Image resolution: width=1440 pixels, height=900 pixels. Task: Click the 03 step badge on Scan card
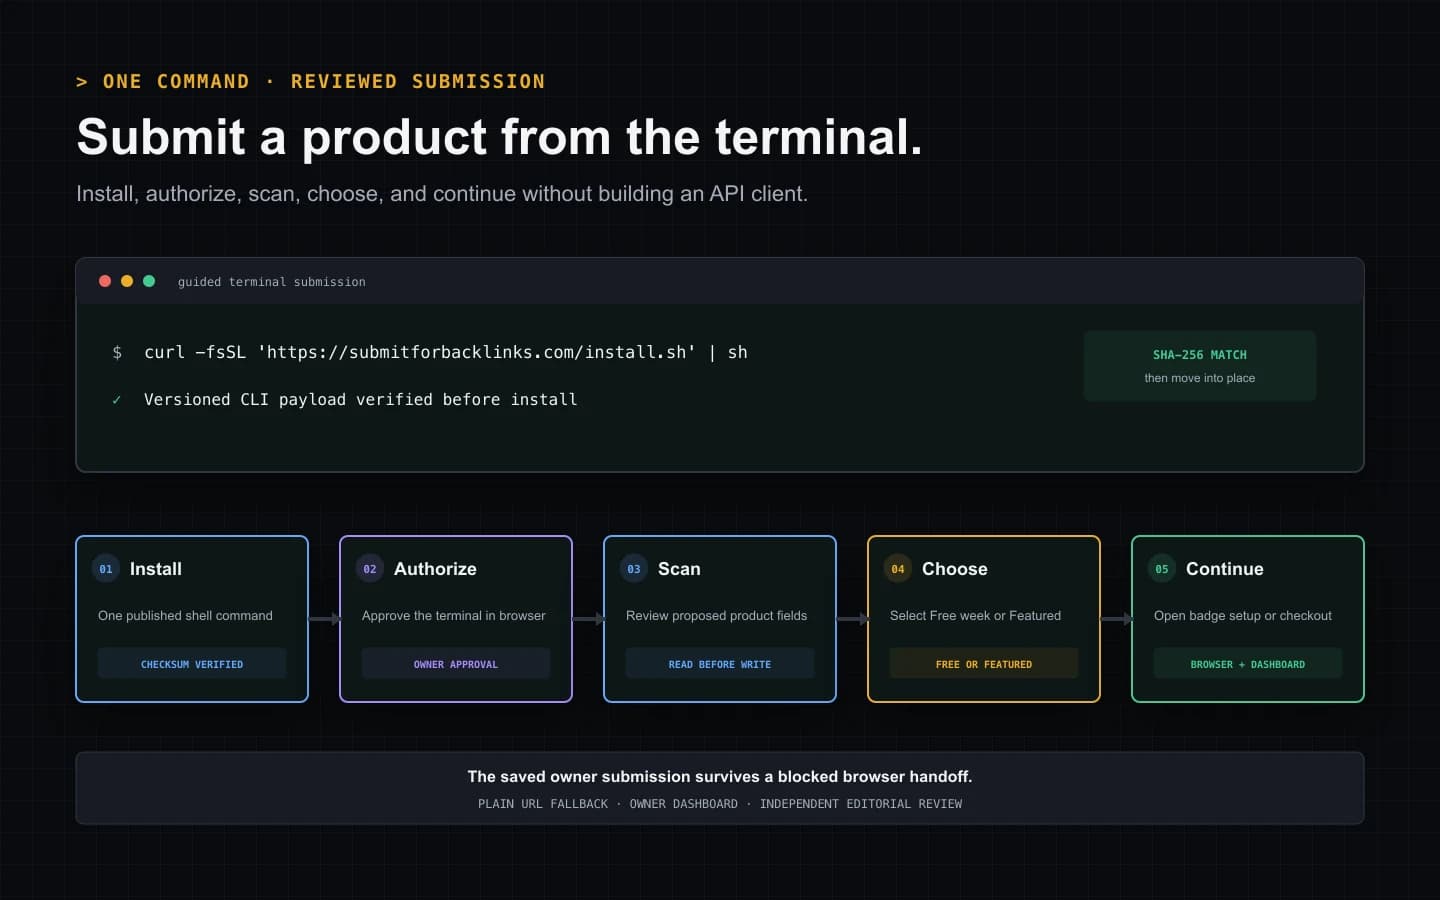tap(634, 569)
